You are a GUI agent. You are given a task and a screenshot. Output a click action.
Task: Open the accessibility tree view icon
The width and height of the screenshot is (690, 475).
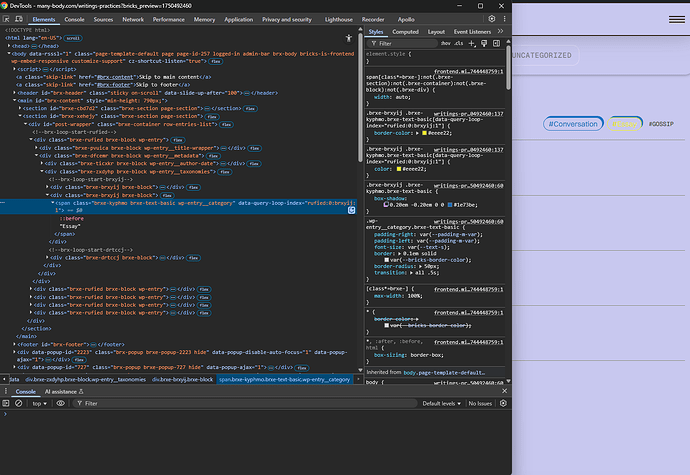pyautogui.click(x=349, y=38)
